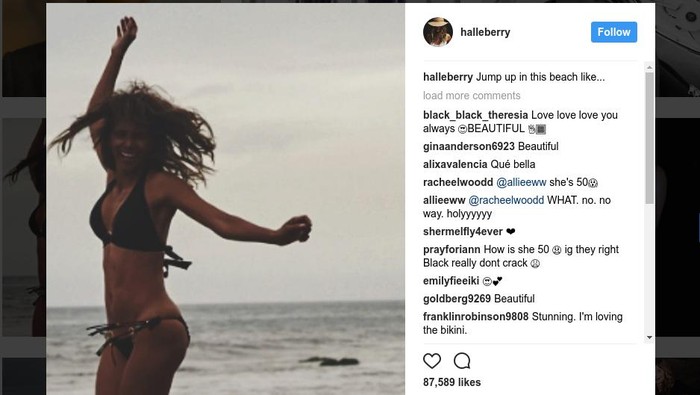The width and height of the screenshot is (700, 395).
Task: View the 87,589 likes list
Action: 452,382
